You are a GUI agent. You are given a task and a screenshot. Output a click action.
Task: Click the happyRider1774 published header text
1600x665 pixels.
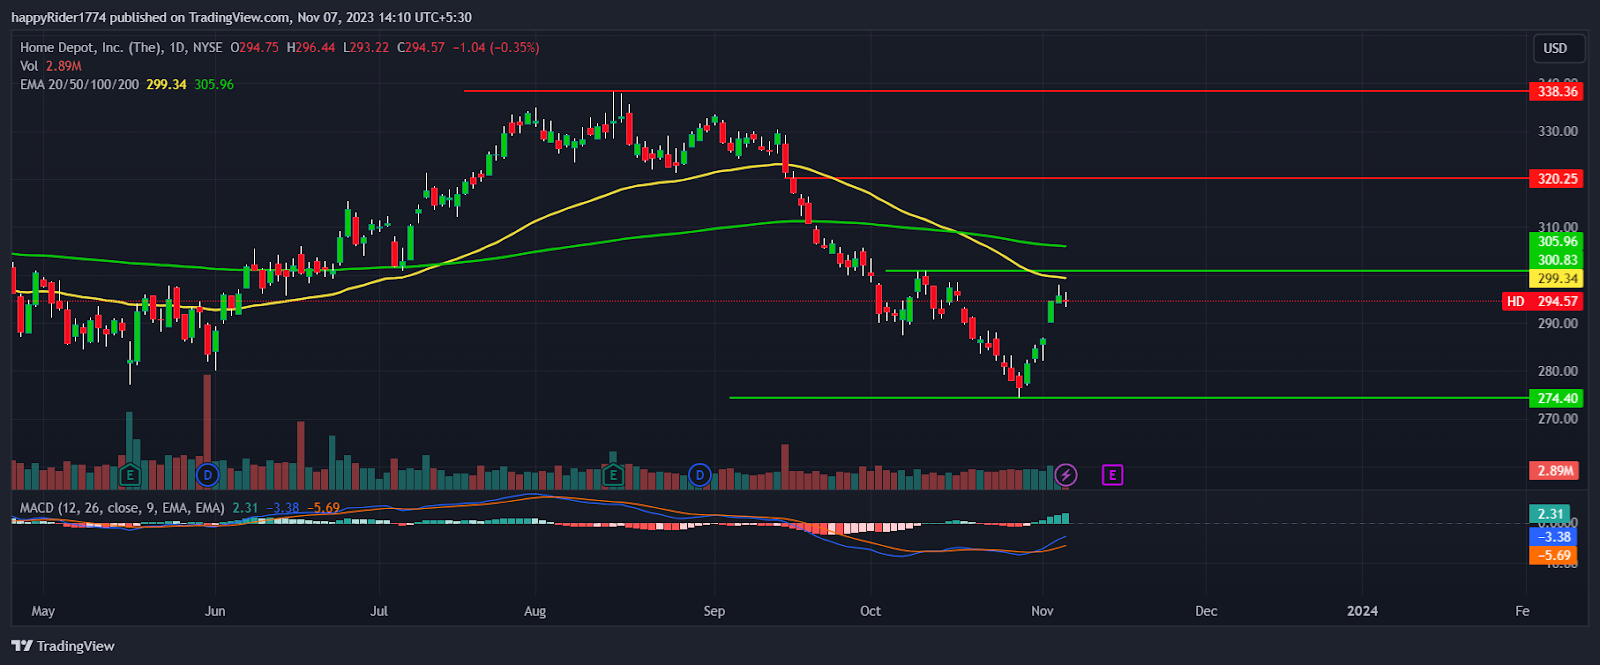point(241,17)
